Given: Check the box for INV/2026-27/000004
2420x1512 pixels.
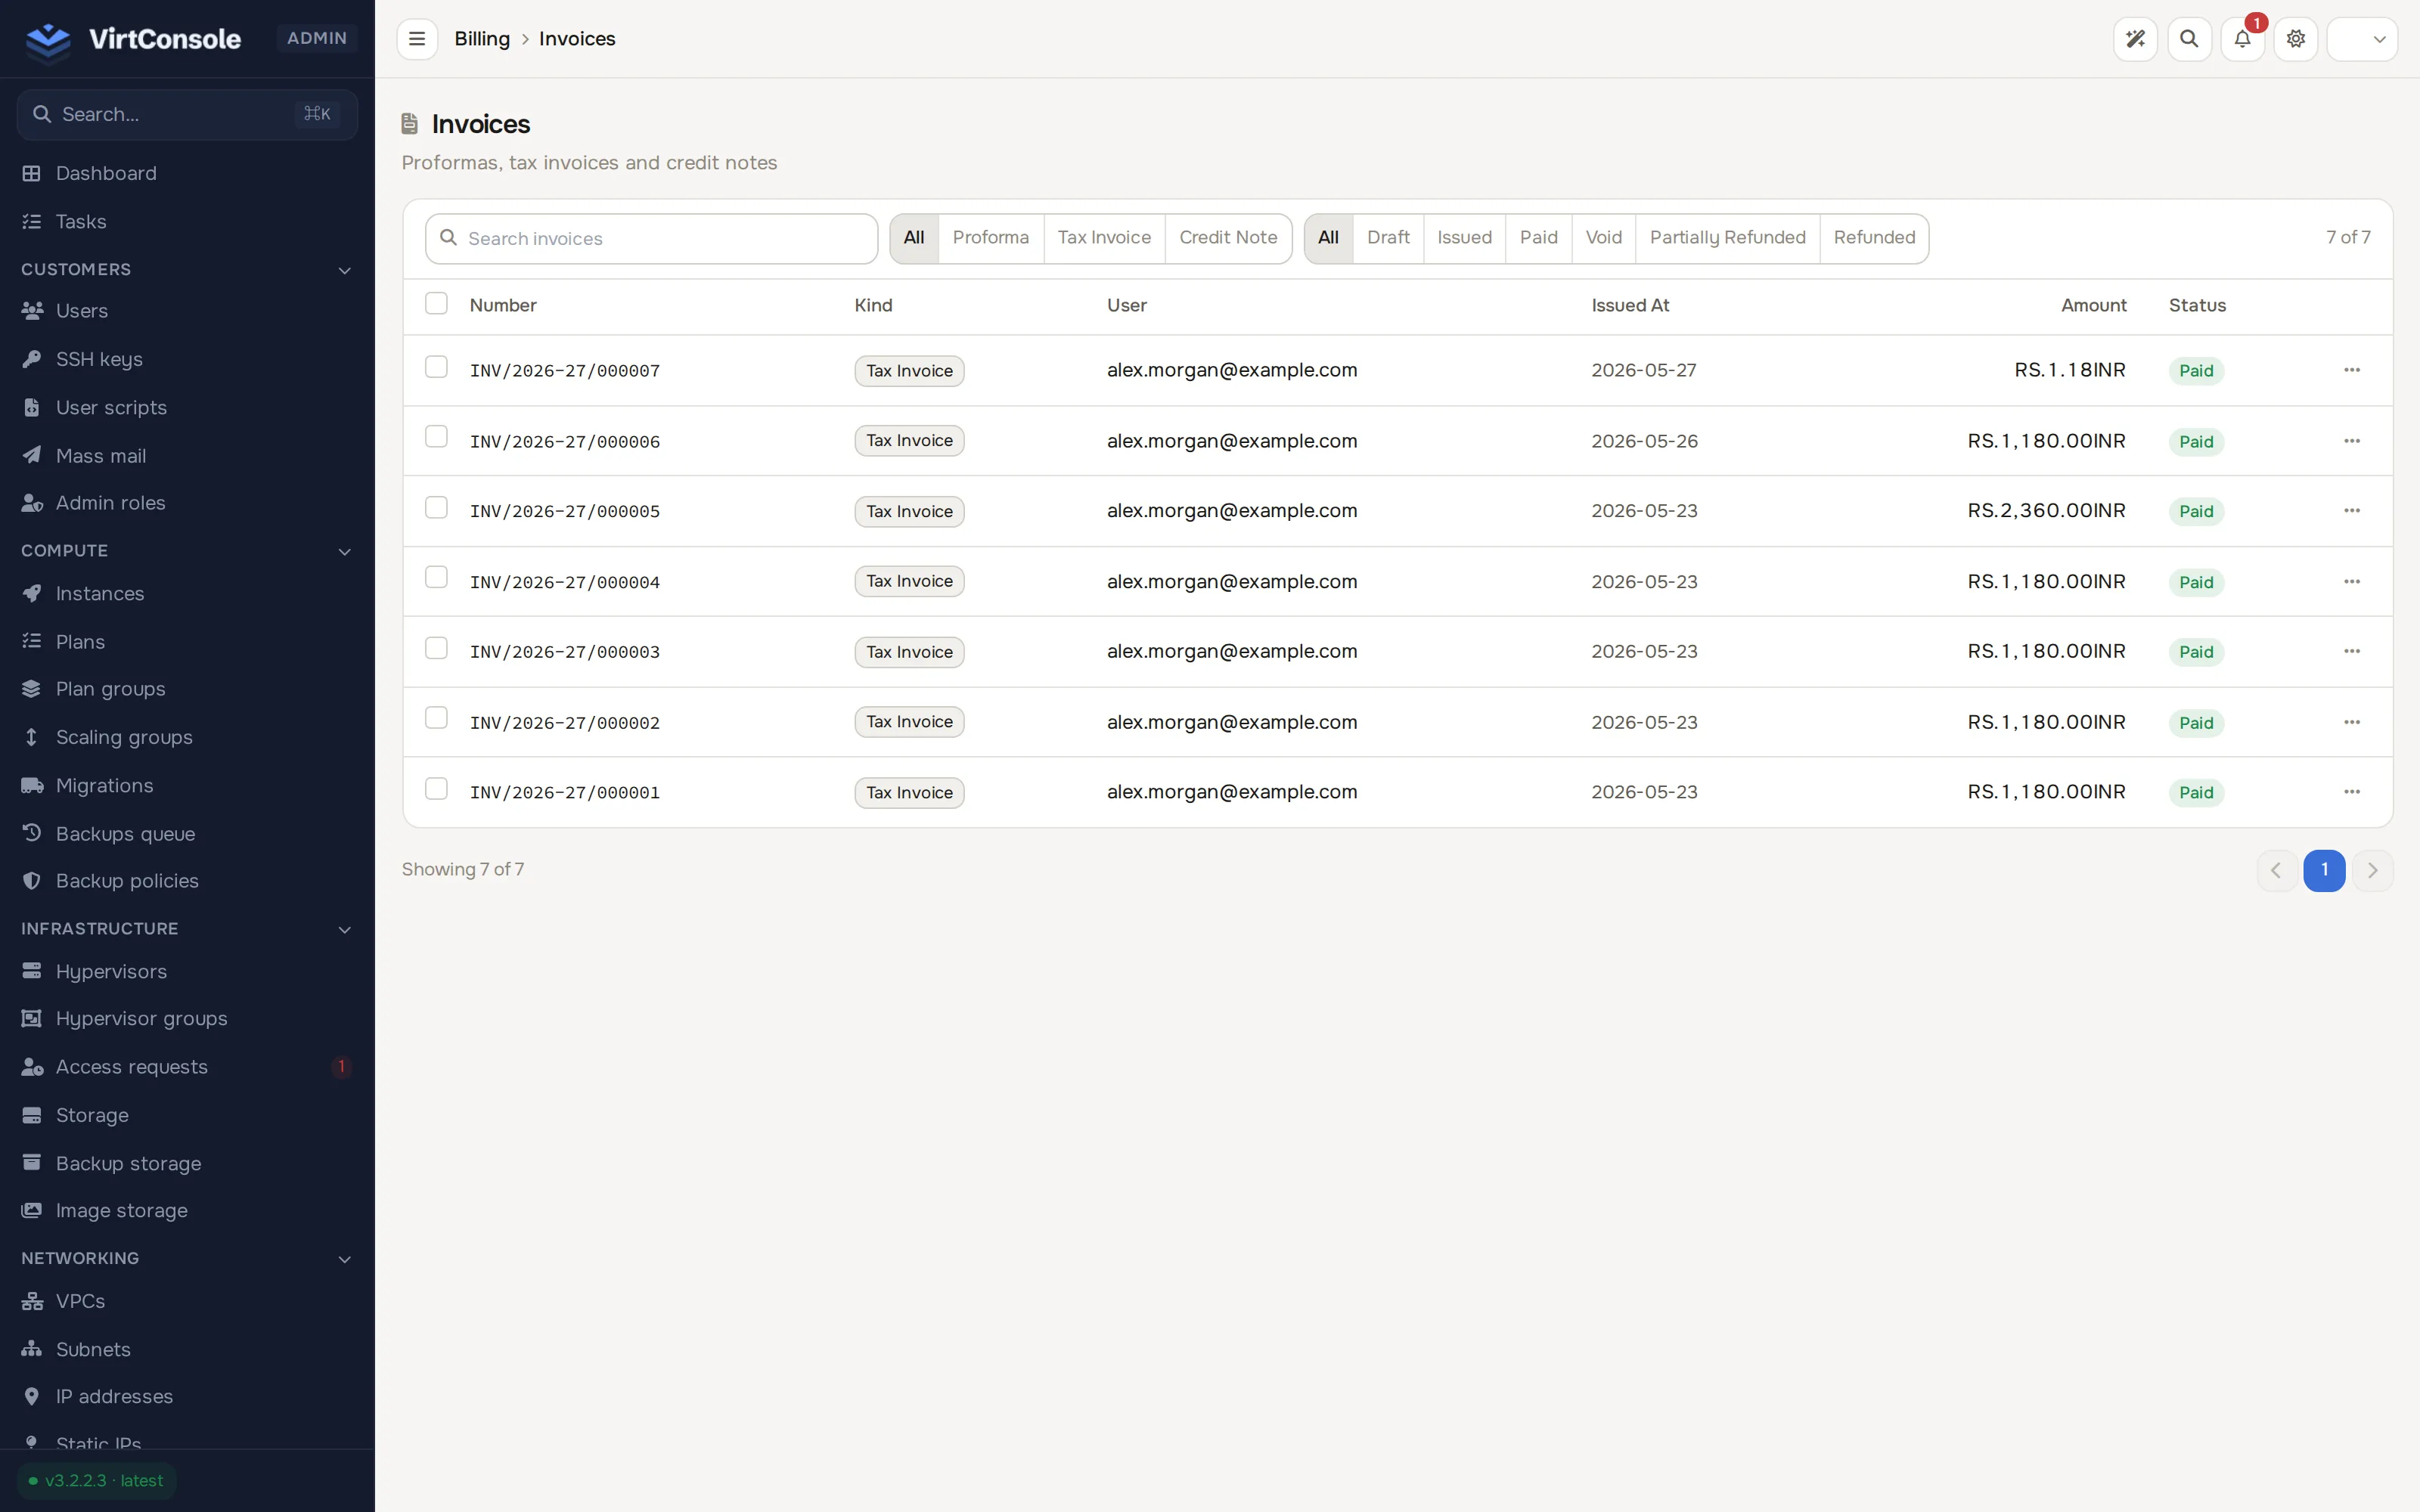Looking at the screenshot, I should tap(436, 578).
